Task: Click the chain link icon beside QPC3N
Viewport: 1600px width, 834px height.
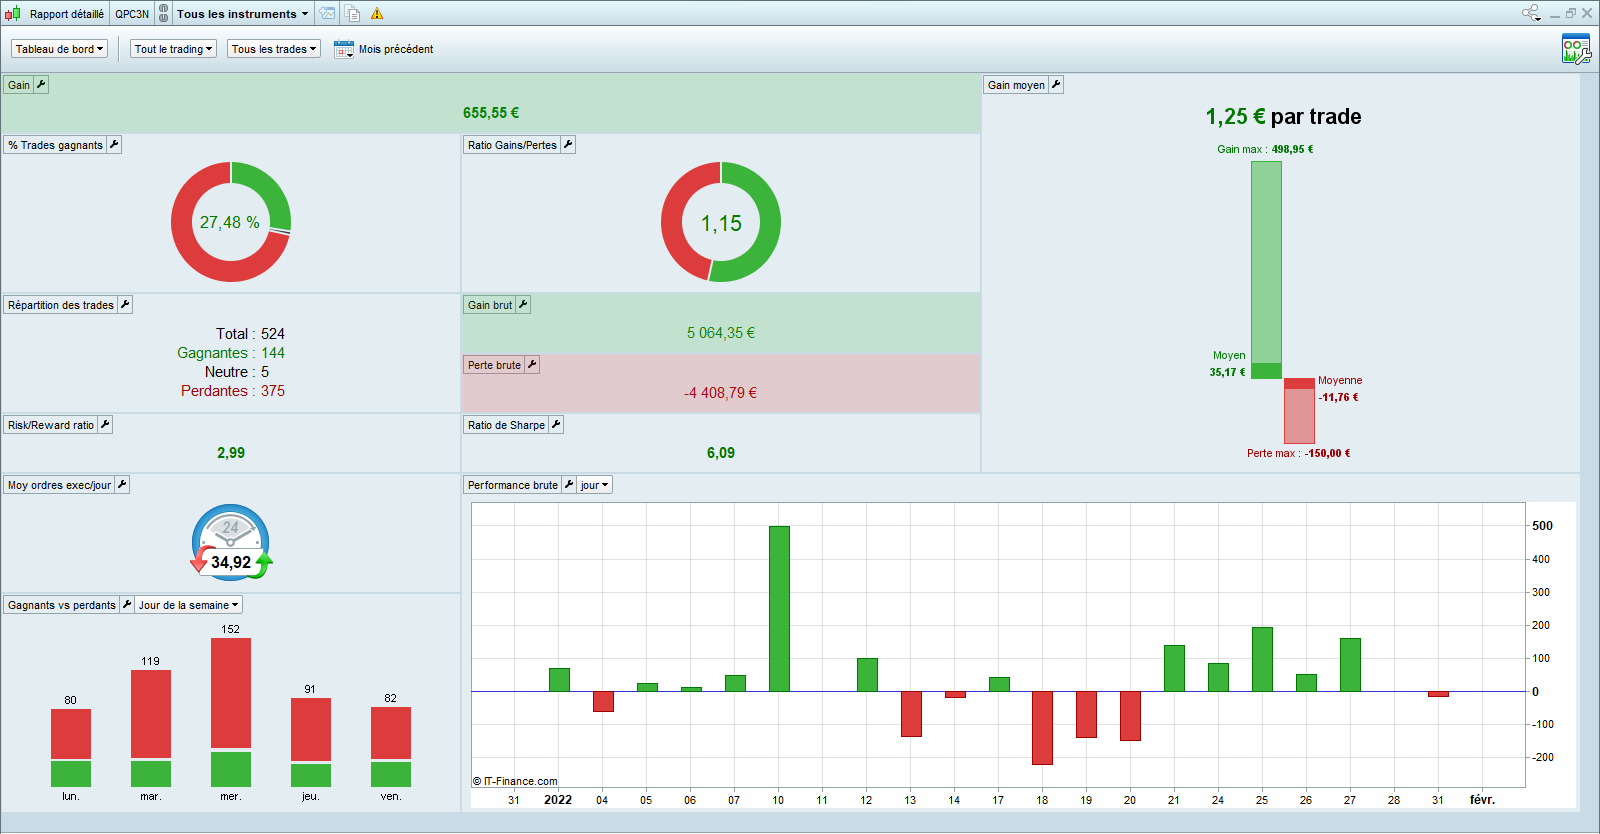Action: point(164,14)
